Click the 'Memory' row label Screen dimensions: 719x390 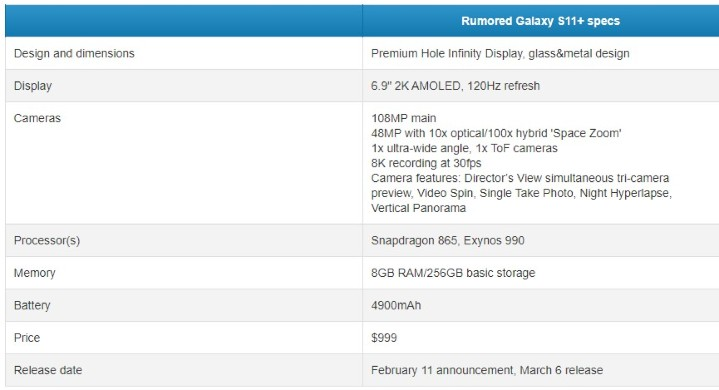tap(34, 273)
